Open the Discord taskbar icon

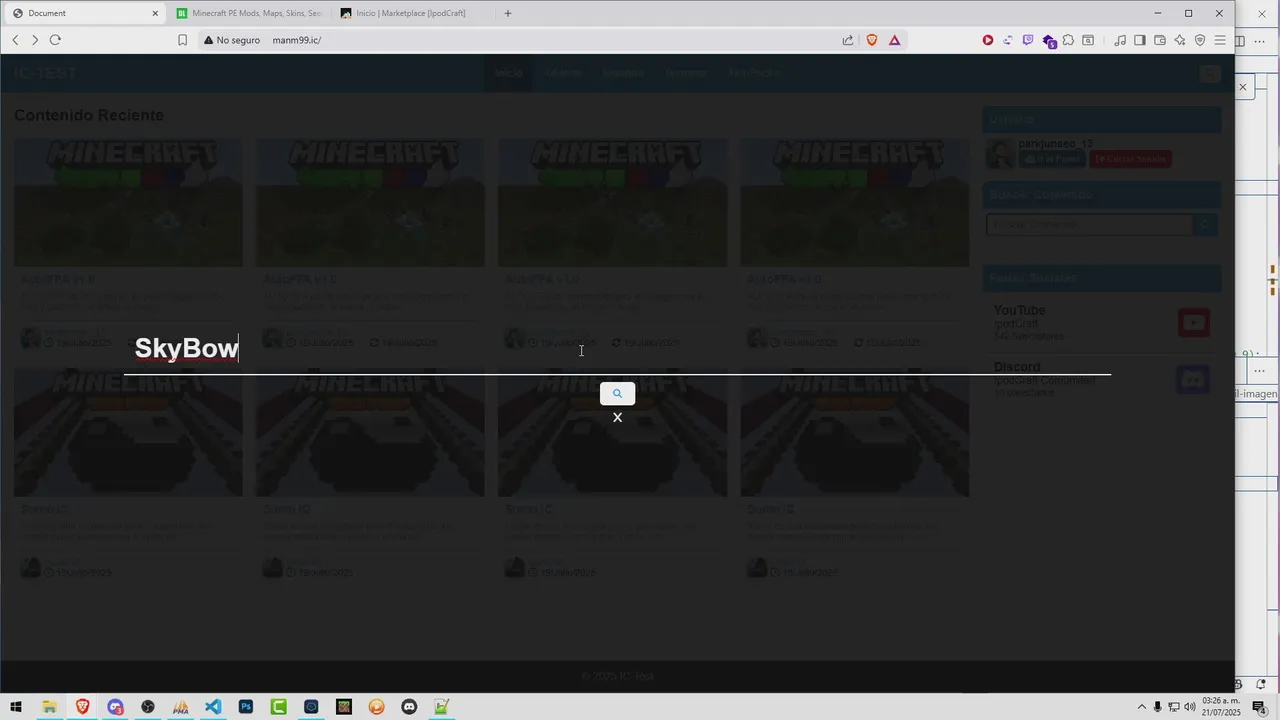tap(409, 707)
